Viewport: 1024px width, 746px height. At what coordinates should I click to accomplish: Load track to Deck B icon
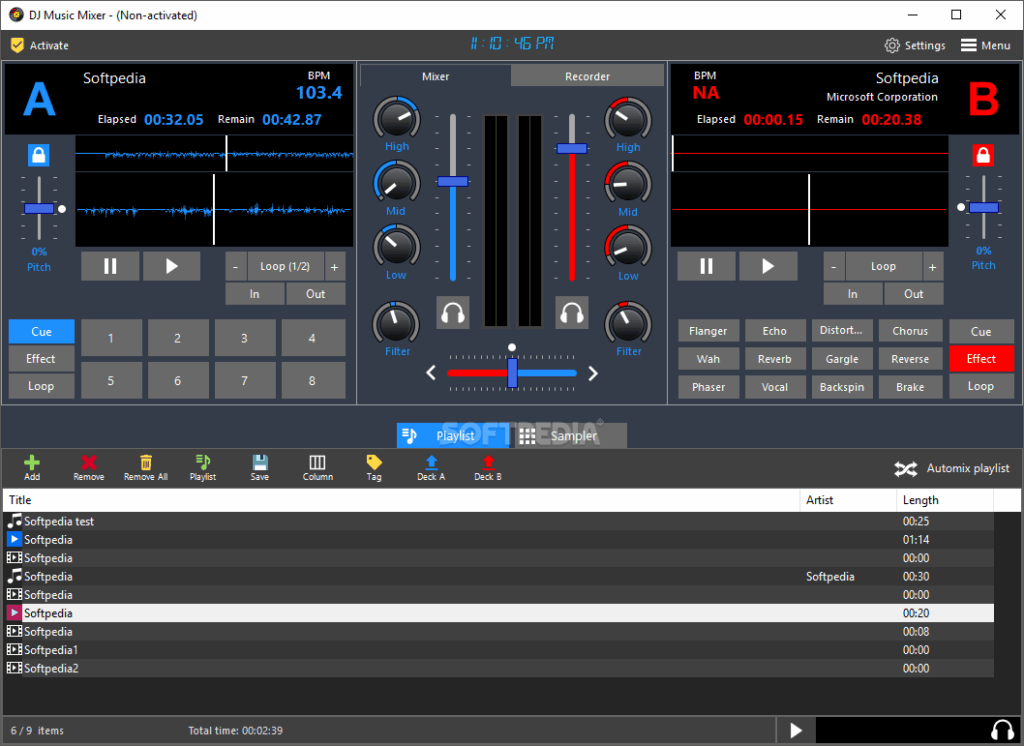pyautogui.click(x=488, y=463)
